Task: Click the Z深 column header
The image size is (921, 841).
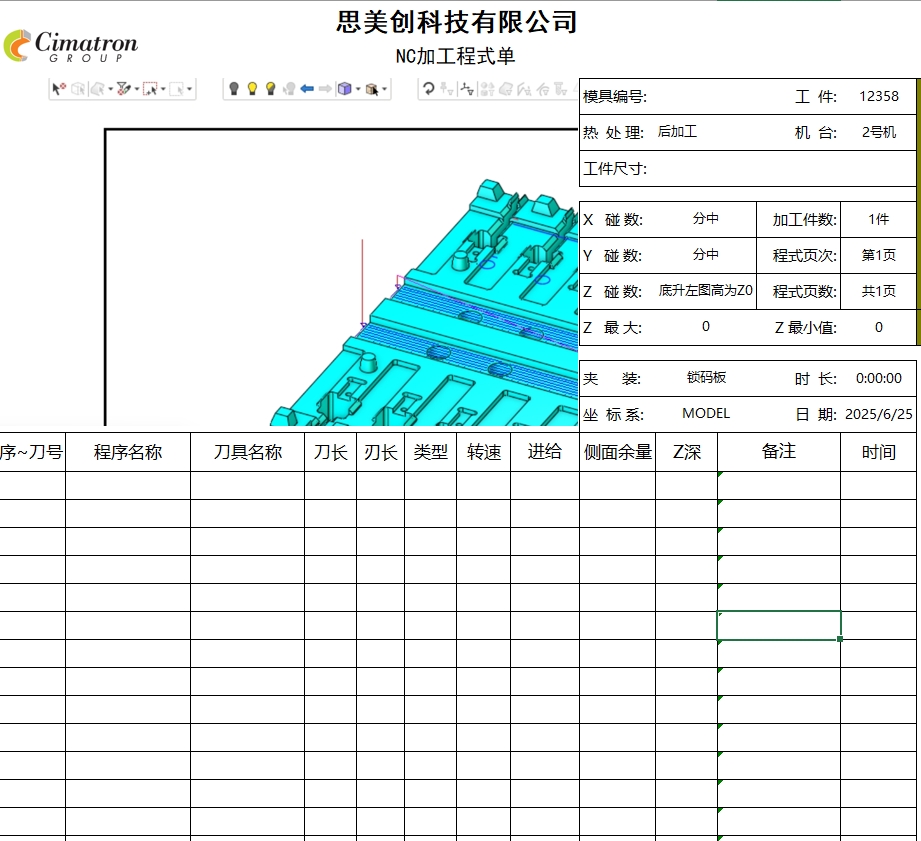Action: point(687,452)
